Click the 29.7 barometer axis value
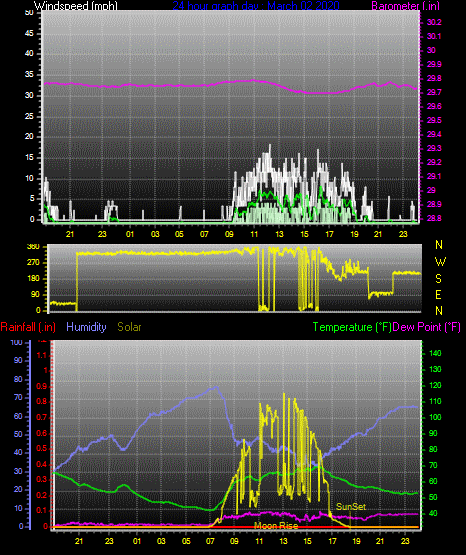This screenshot has height=555, width=466. [x=434, y=92]
